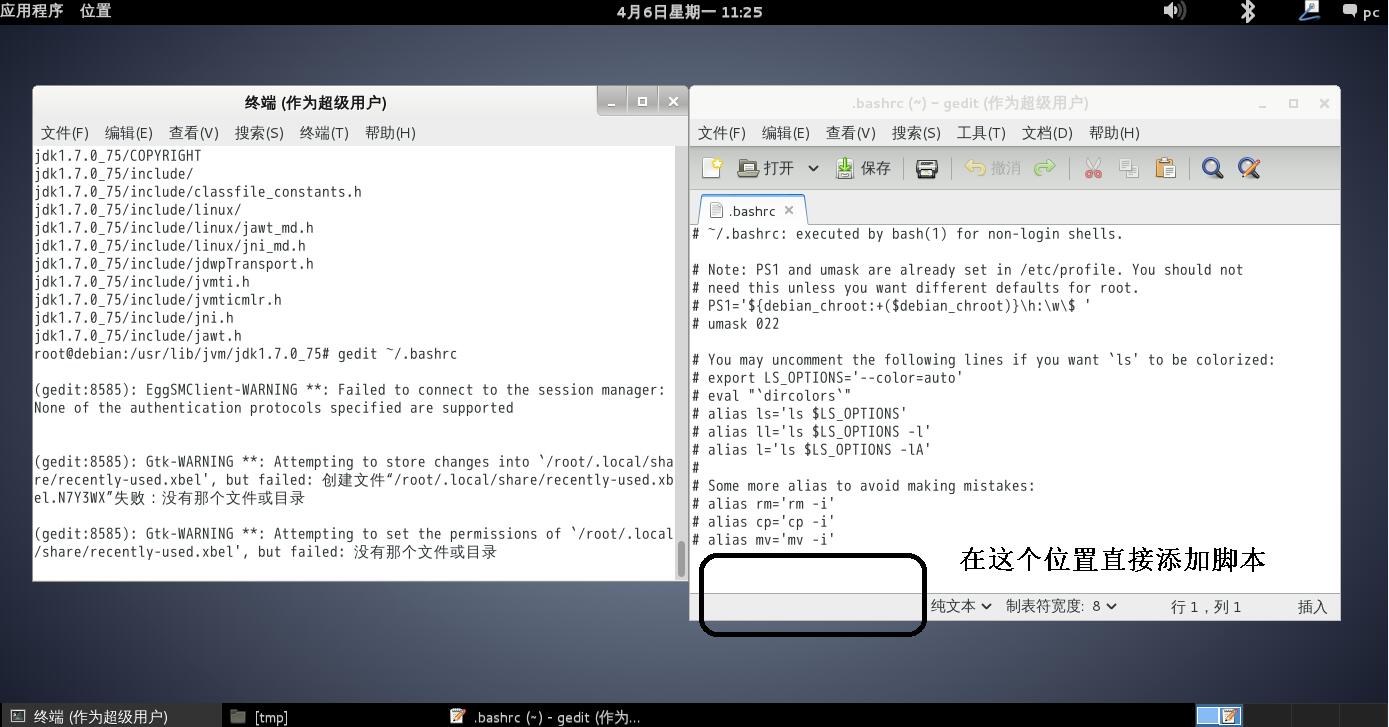Click jdk1.7.0_75/include/jni.h terminal line

(134, 318)
